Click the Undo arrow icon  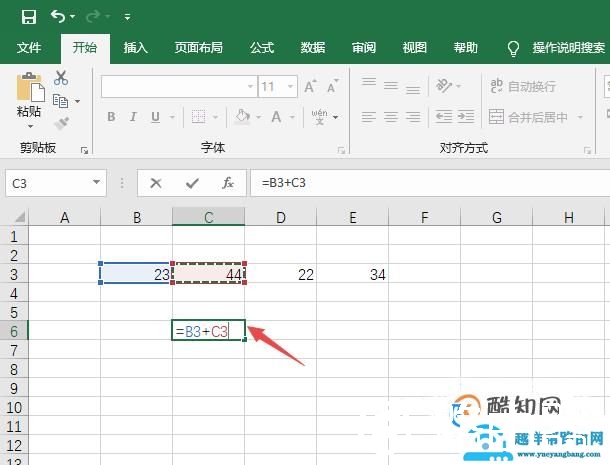coord(58,16)
